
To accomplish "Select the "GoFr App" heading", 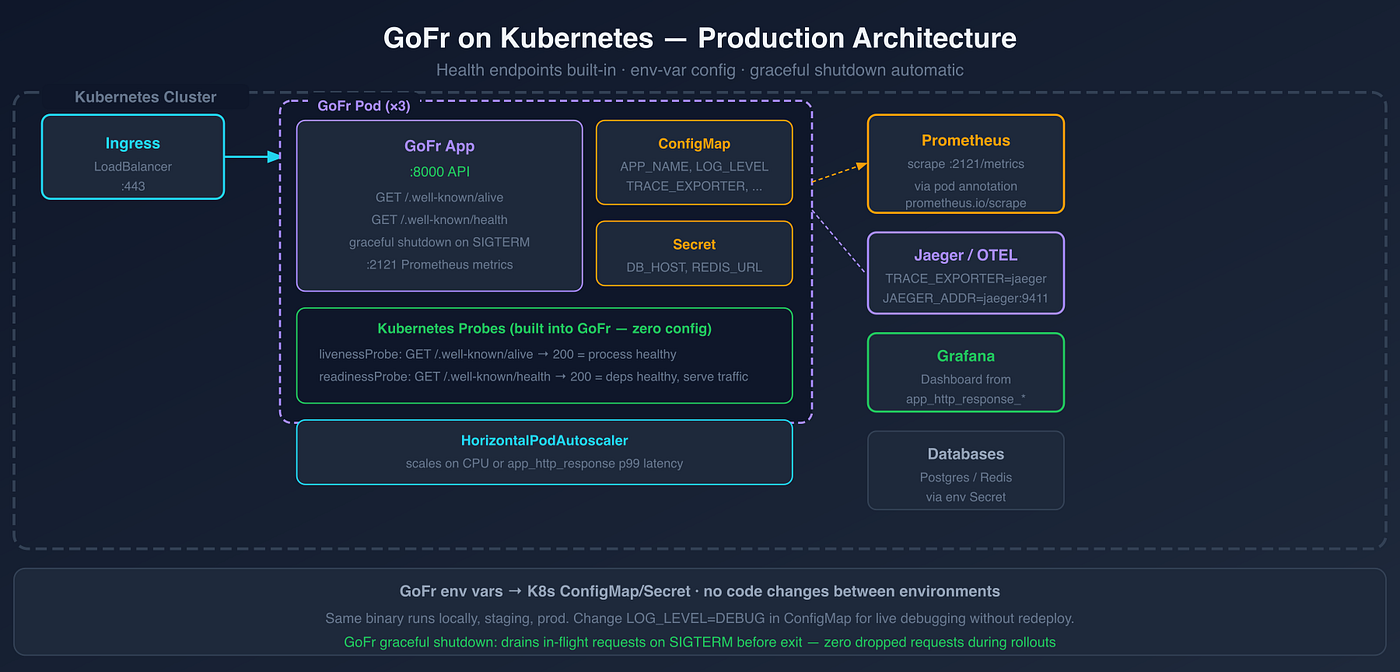I will pos(440,146).
